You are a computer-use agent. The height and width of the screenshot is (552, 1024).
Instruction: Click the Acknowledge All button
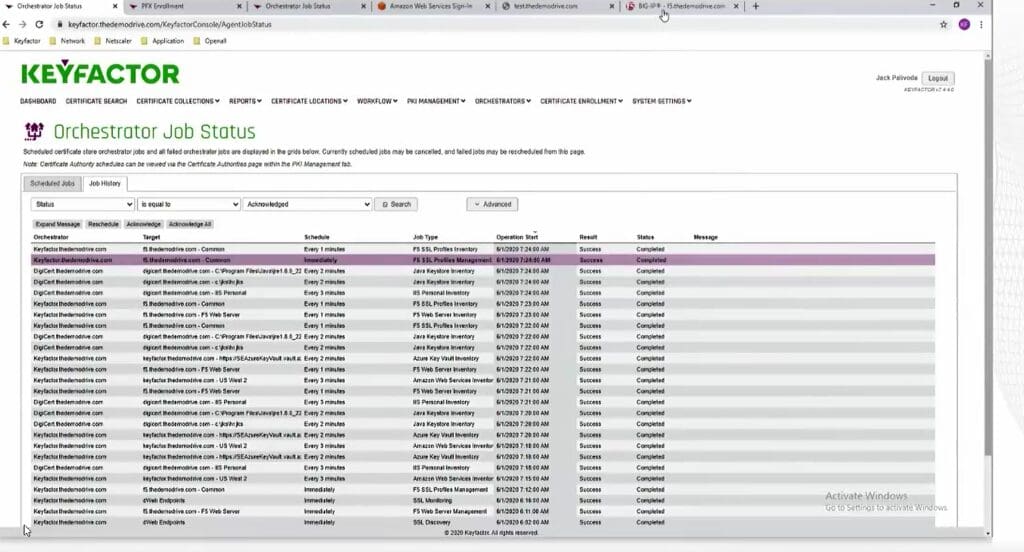tap(190, 224)
